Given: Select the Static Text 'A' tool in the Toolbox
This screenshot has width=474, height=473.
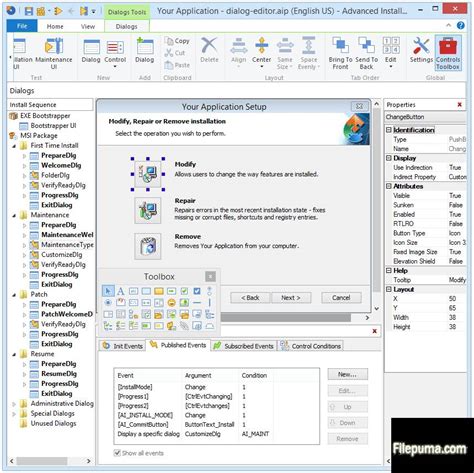Looking at the screenshot, I should pyautogui.click(x=121, y=291).
